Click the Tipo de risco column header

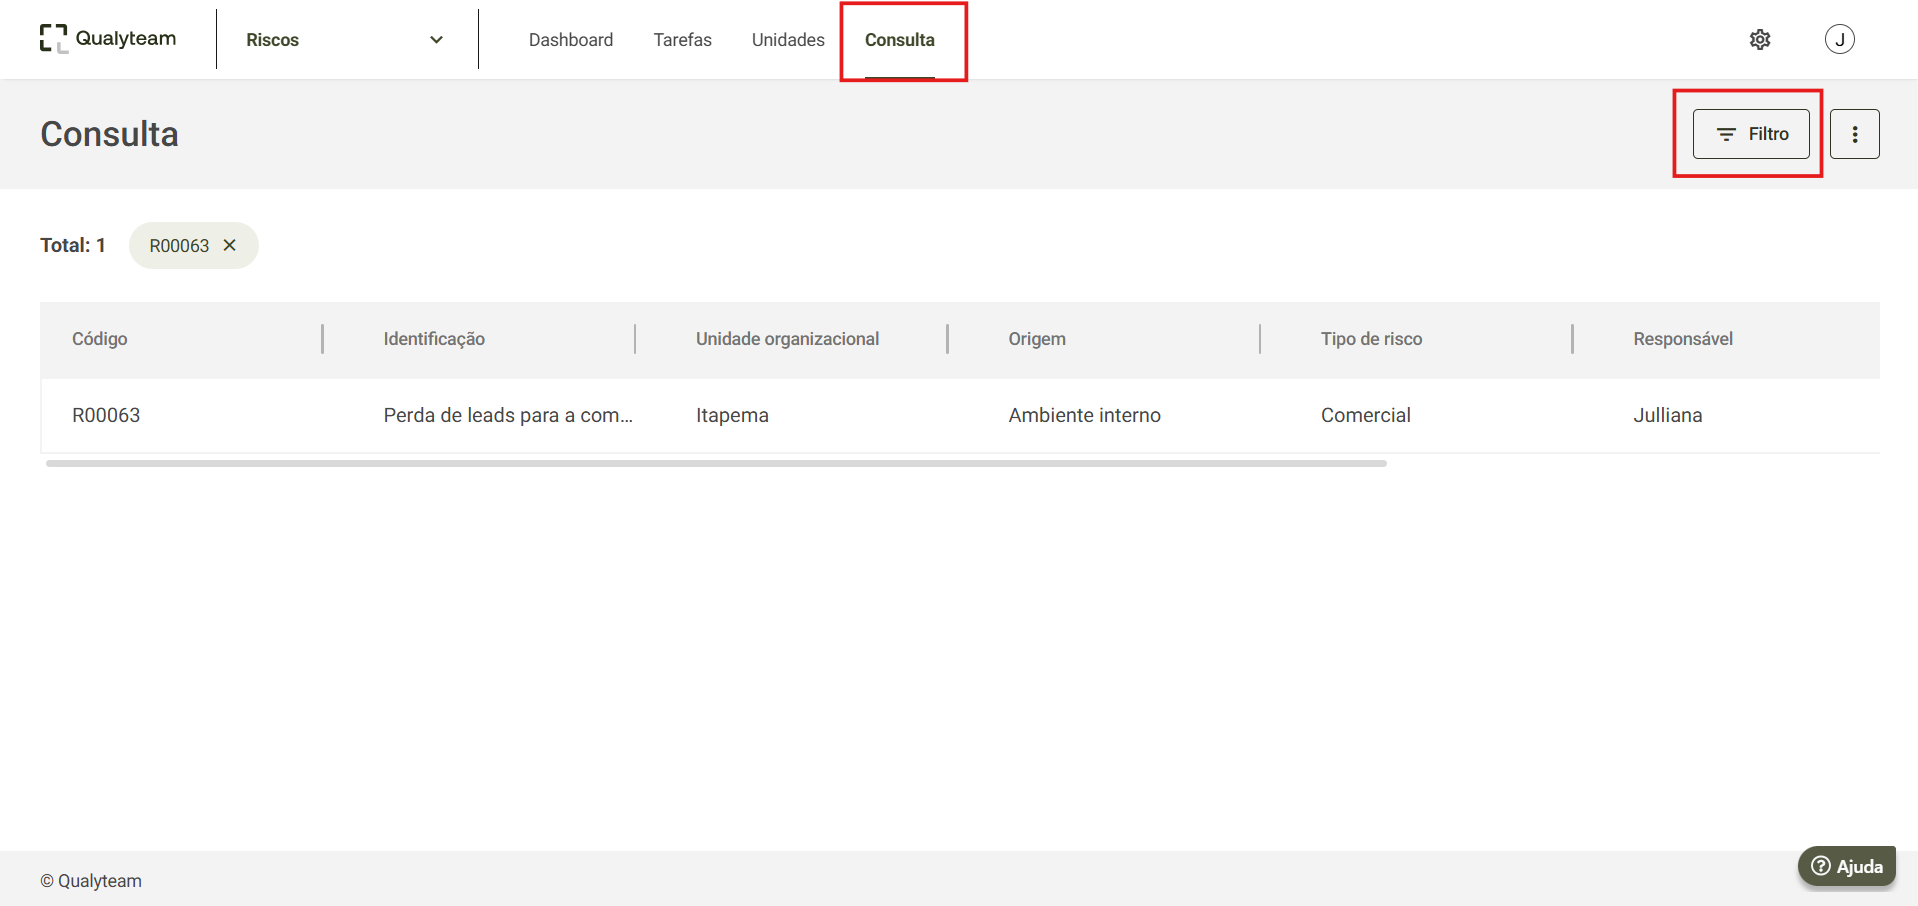[1371, 339]
